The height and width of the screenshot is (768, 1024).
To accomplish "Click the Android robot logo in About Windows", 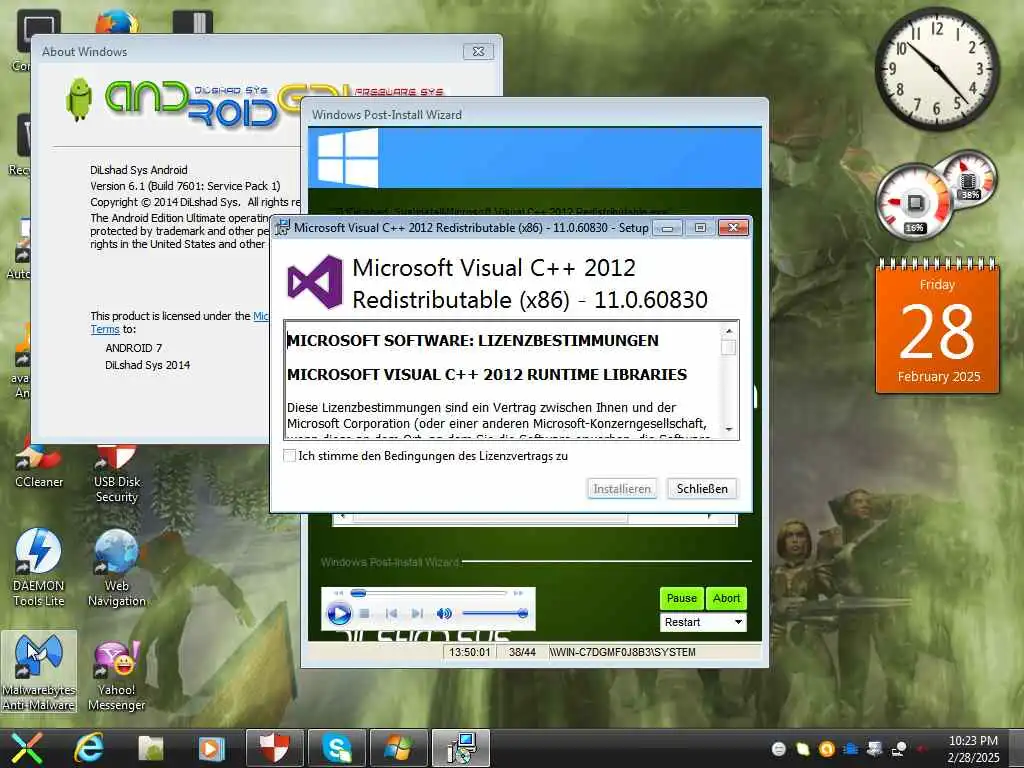I will point(79,99).
